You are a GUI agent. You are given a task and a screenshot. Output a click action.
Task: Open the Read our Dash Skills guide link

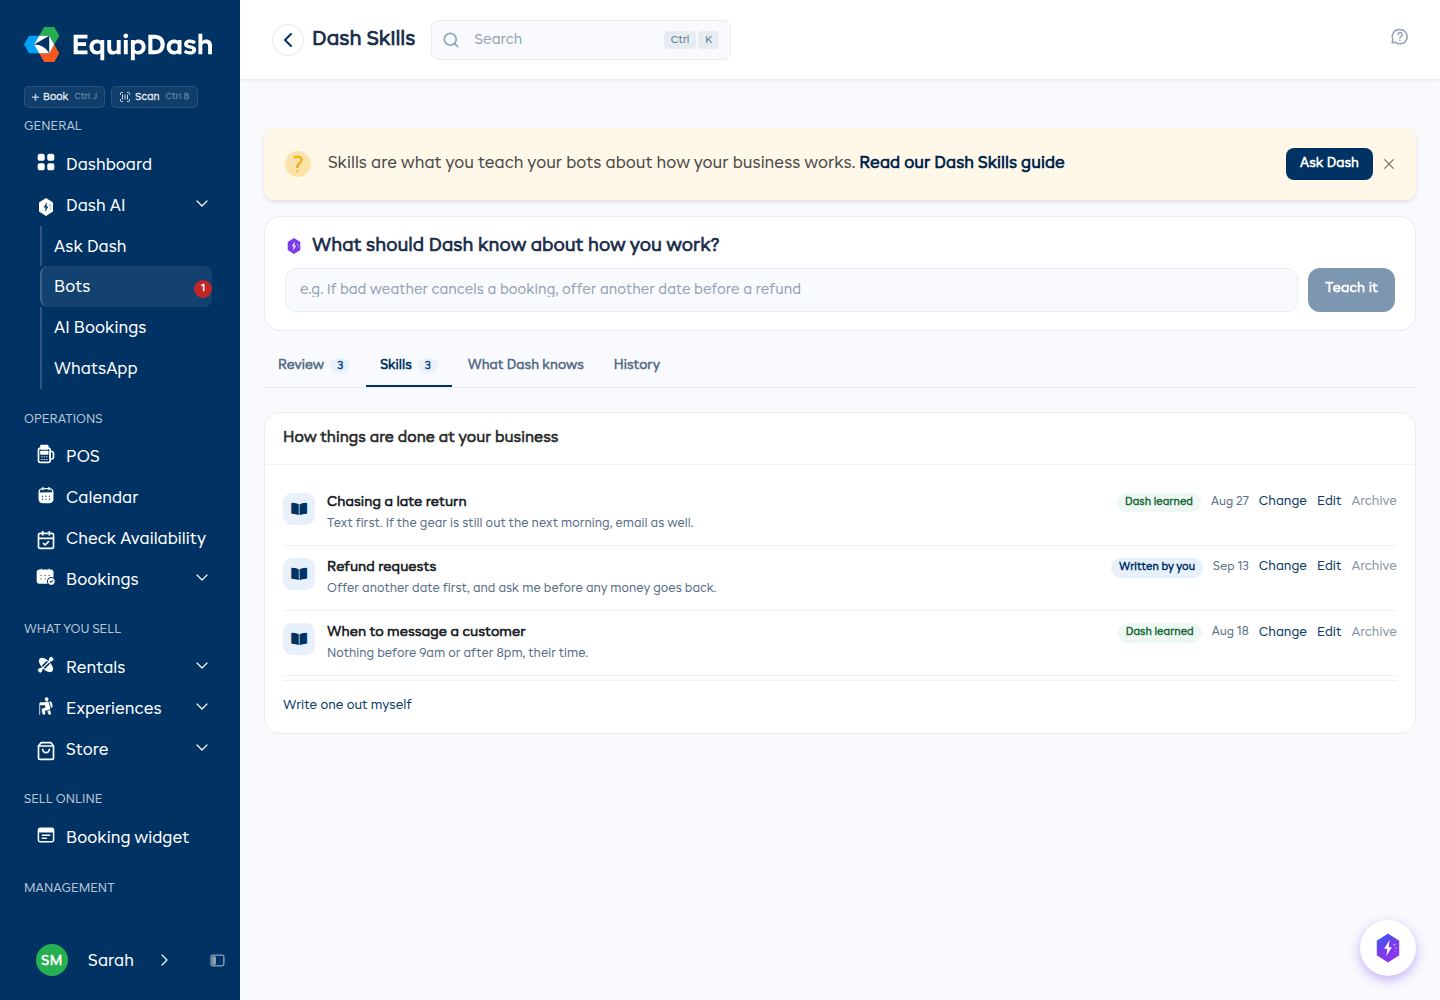click(x=962, y=163)
